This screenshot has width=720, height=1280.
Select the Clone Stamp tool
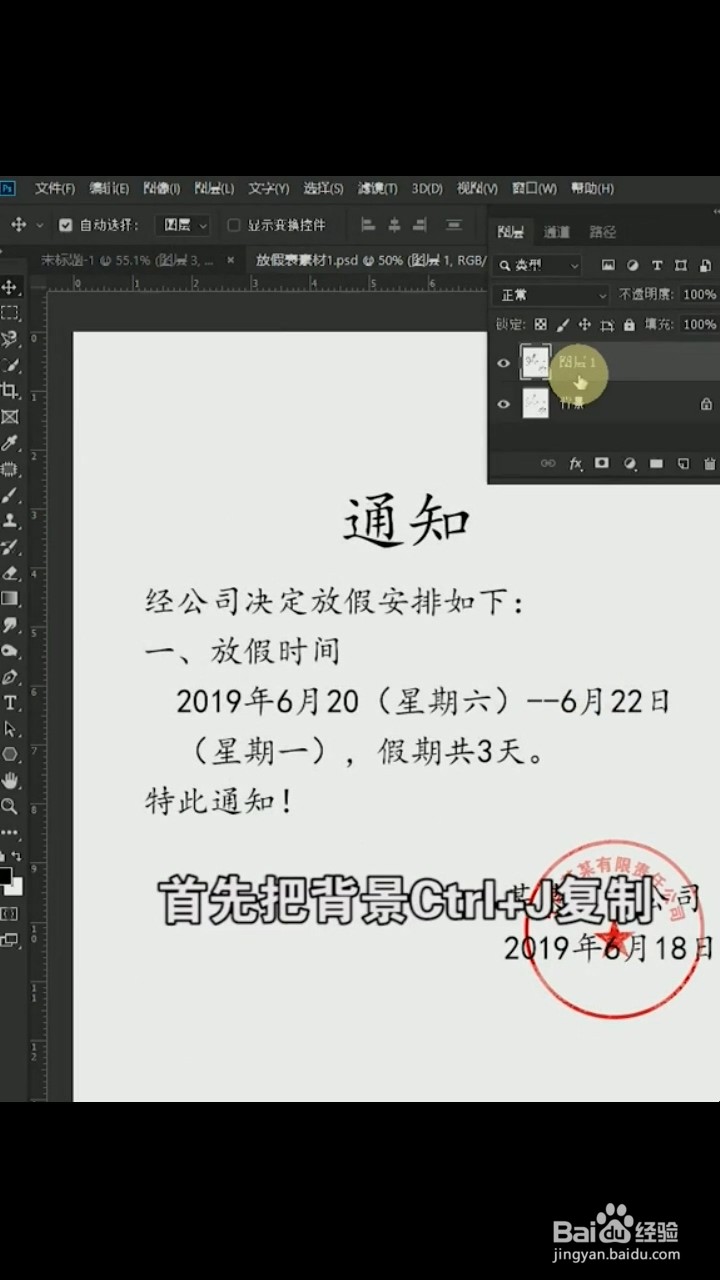point(10,521)
